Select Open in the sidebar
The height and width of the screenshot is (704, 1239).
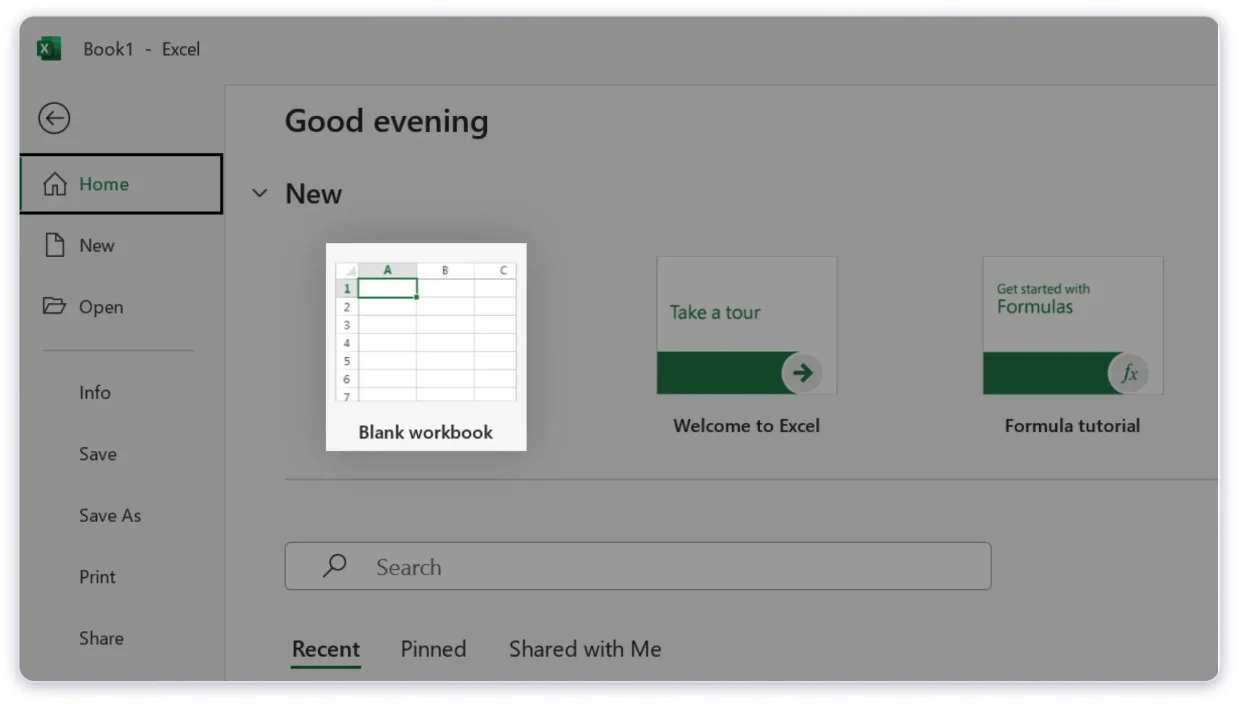pyautogui.click(x=121, y=307)
